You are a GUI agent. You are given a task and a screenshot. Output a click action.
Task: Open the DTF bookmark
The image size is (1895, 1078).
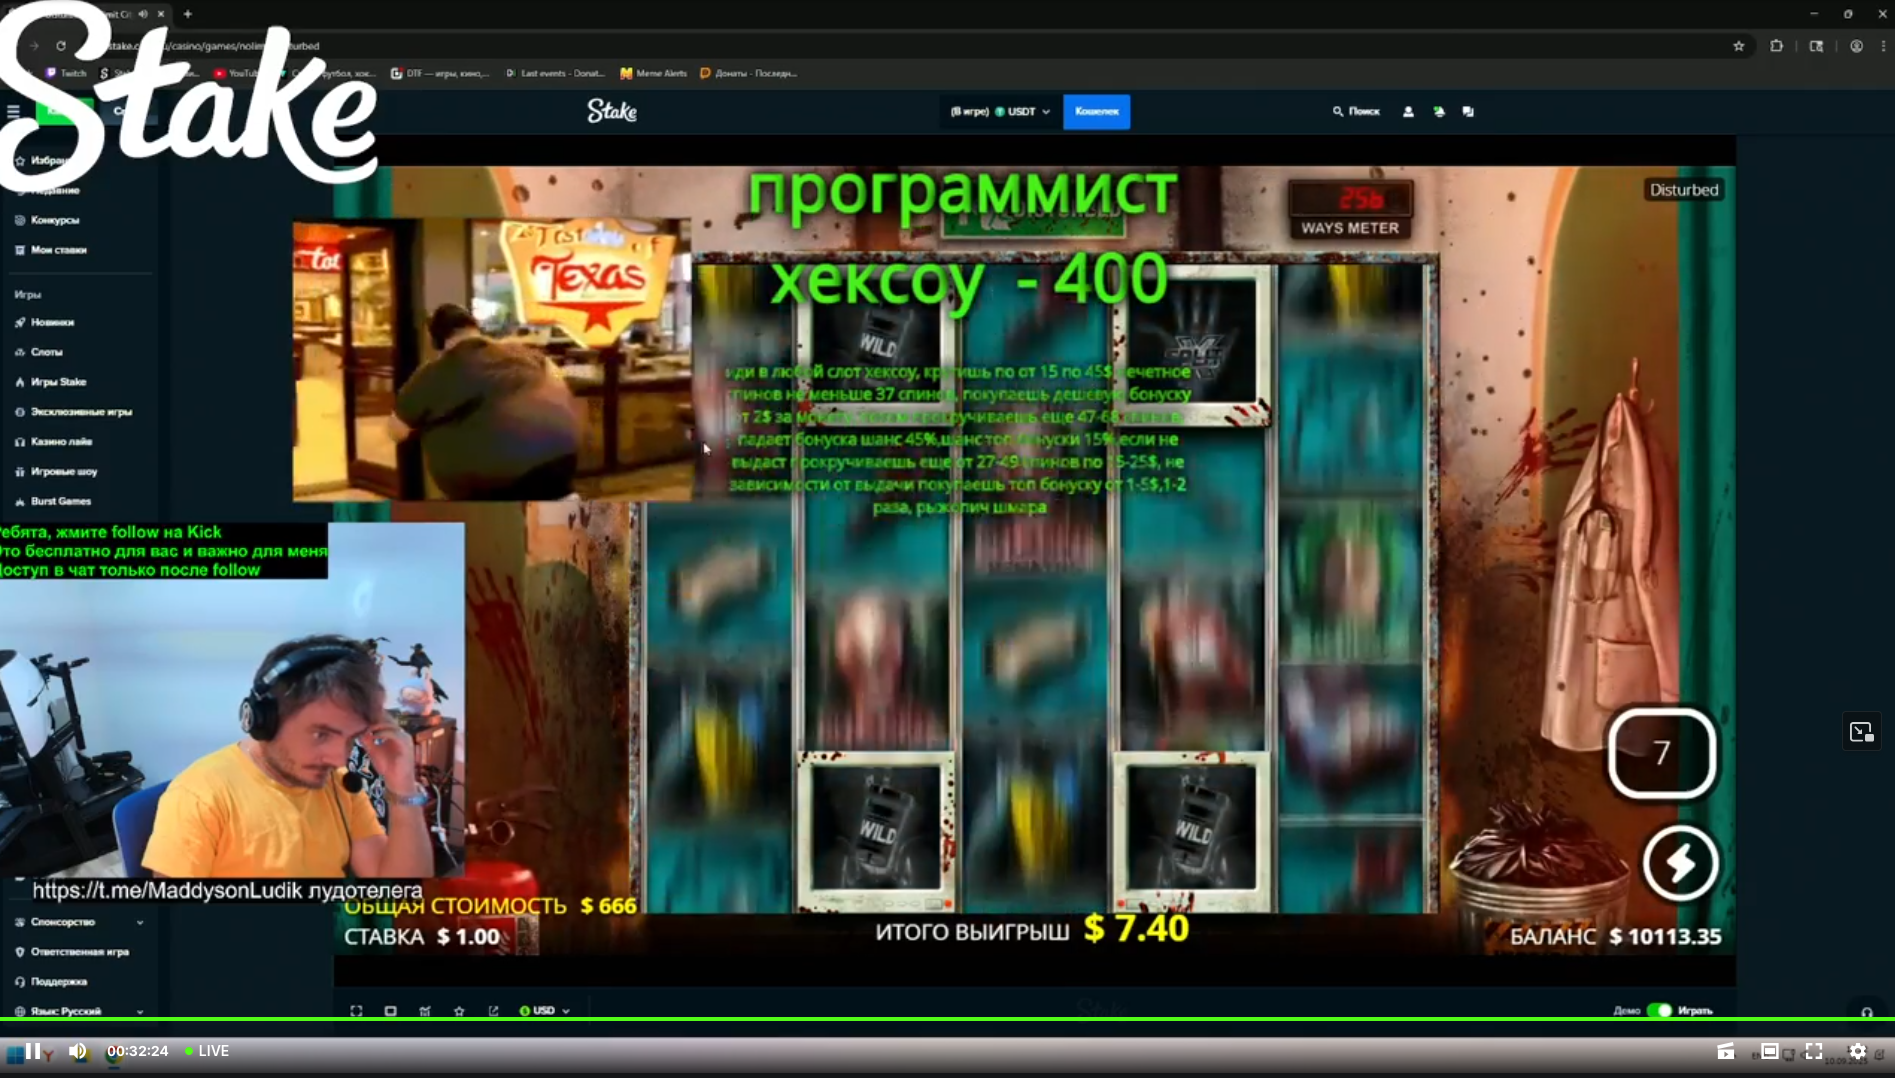click(x=440, y=73)
